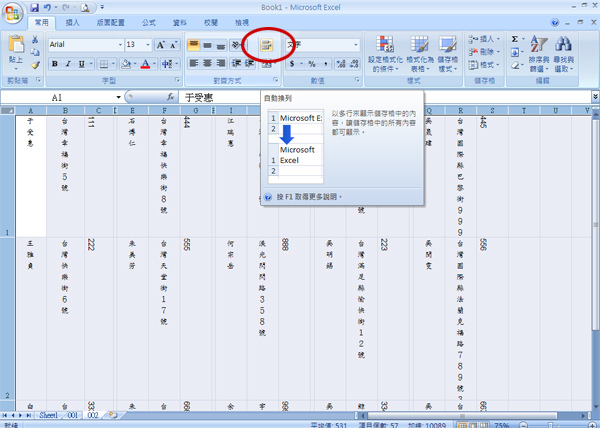
Task: Switch to the Sheet1 worksheet tab
Action: pos(49,415)
